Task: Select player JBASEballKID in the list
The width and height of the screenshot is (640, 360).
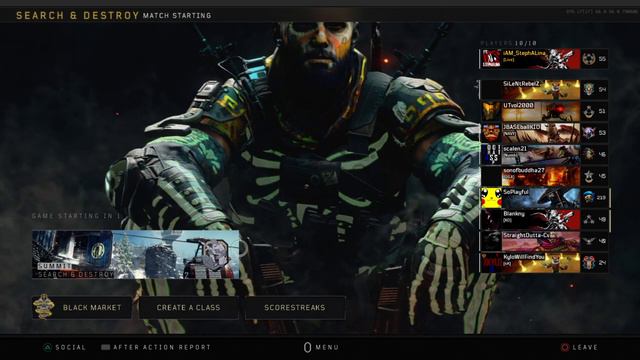Action: 544,133
